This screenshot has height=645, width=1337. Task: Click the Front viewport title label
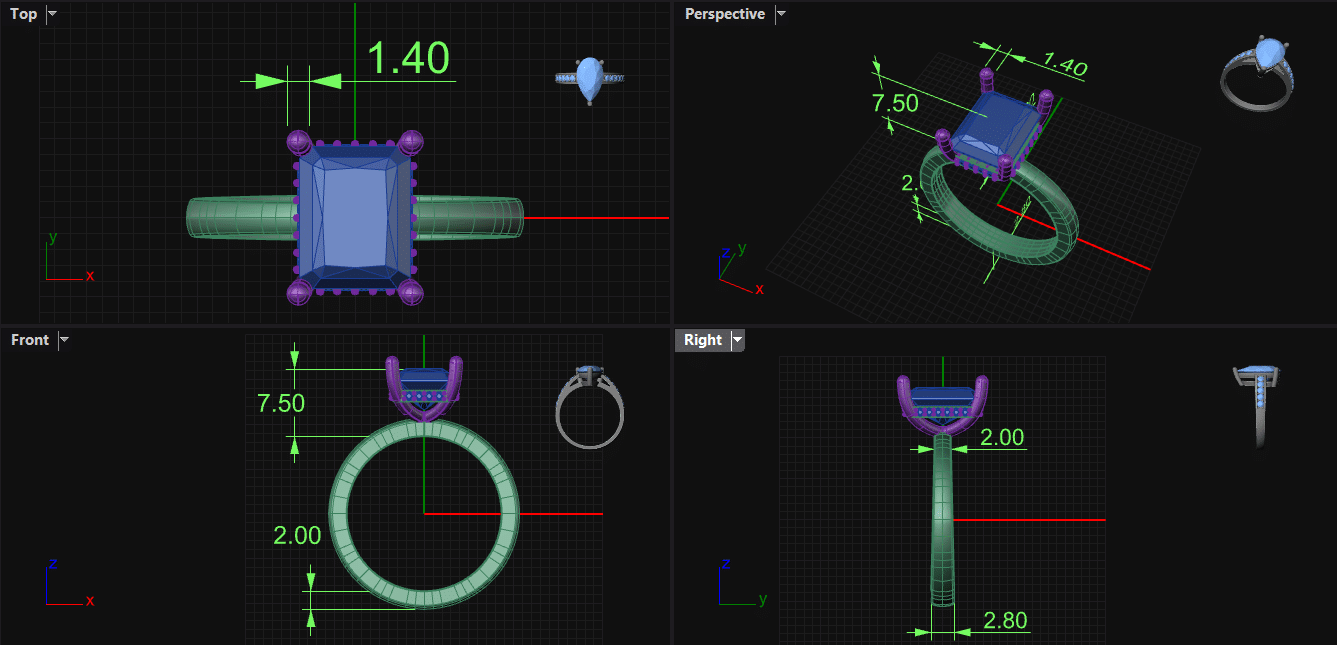(x=30, y=340)
